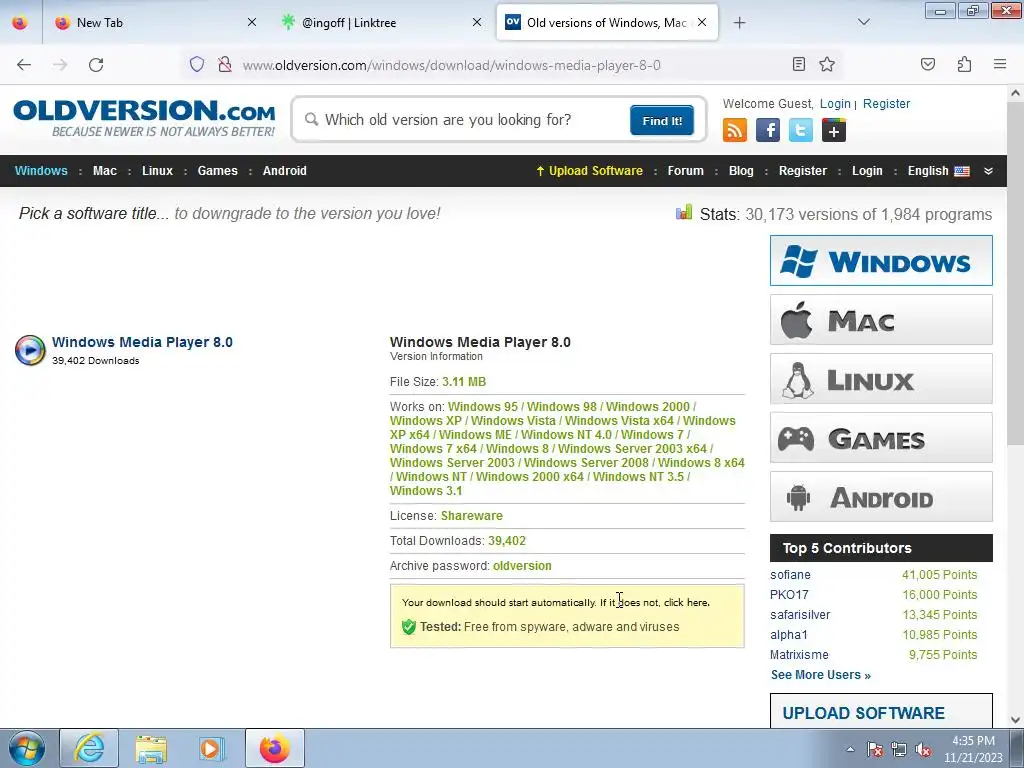Select Windows in the site navigation bar

[41, 171]
